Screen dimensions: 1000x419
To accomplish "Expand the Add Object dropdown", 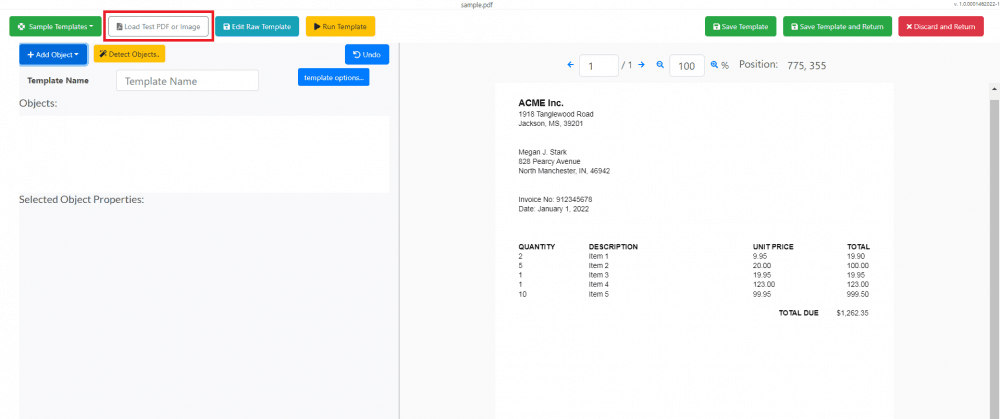I will click(53, 54).
